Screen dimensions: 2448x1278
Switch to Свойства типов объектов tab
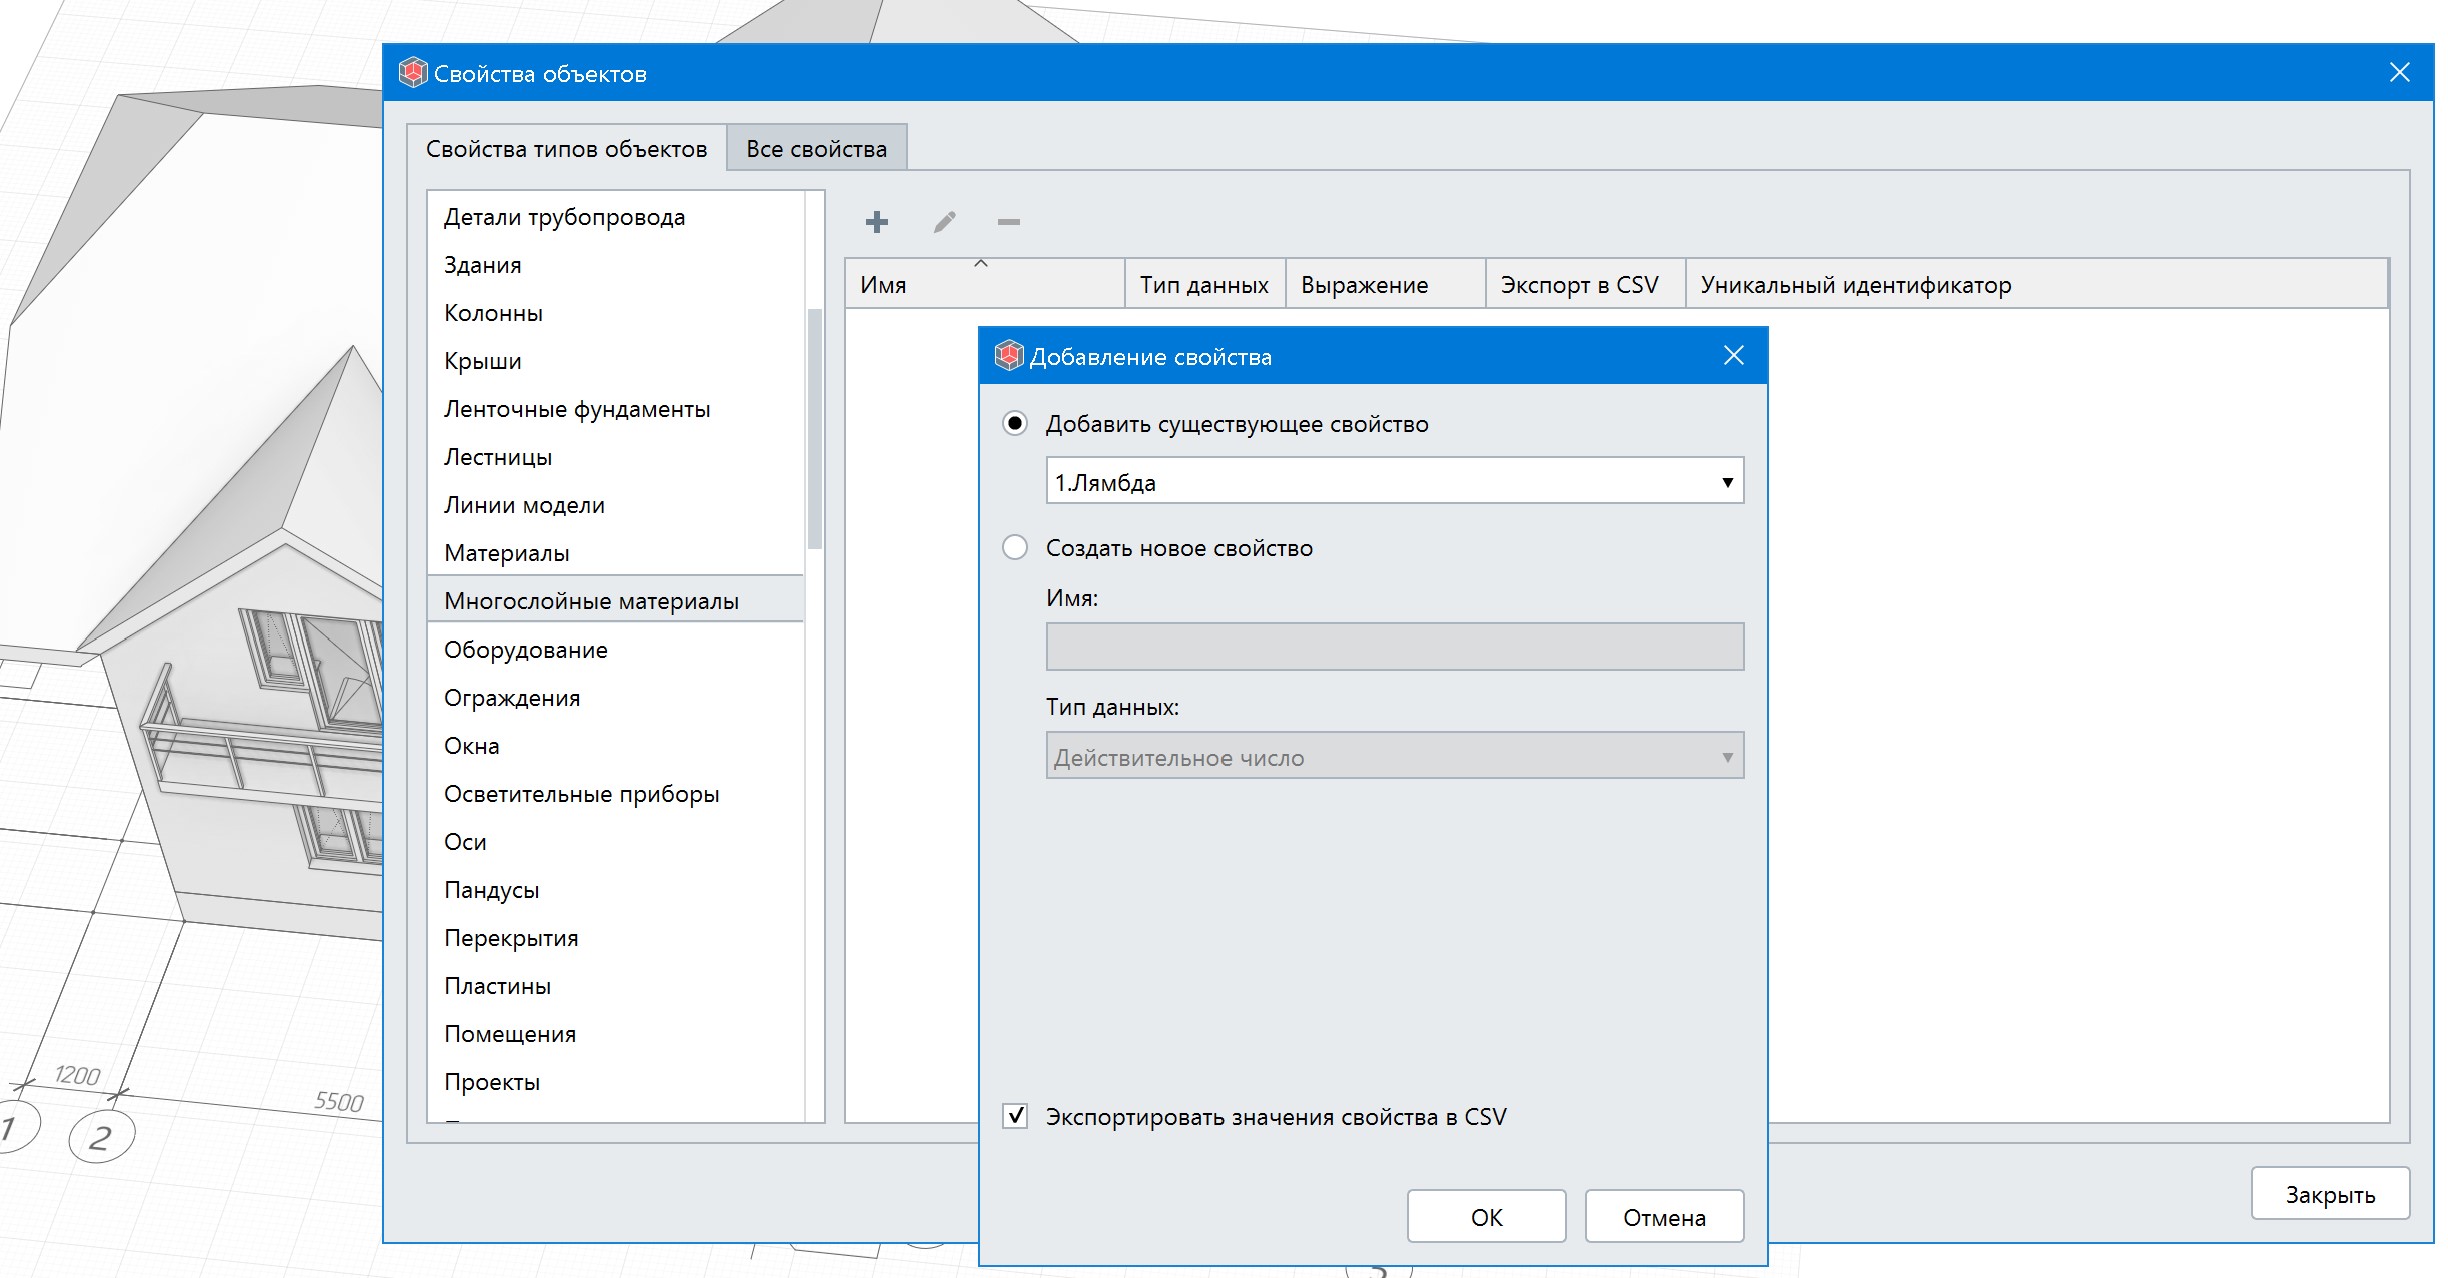click(566, 149)
